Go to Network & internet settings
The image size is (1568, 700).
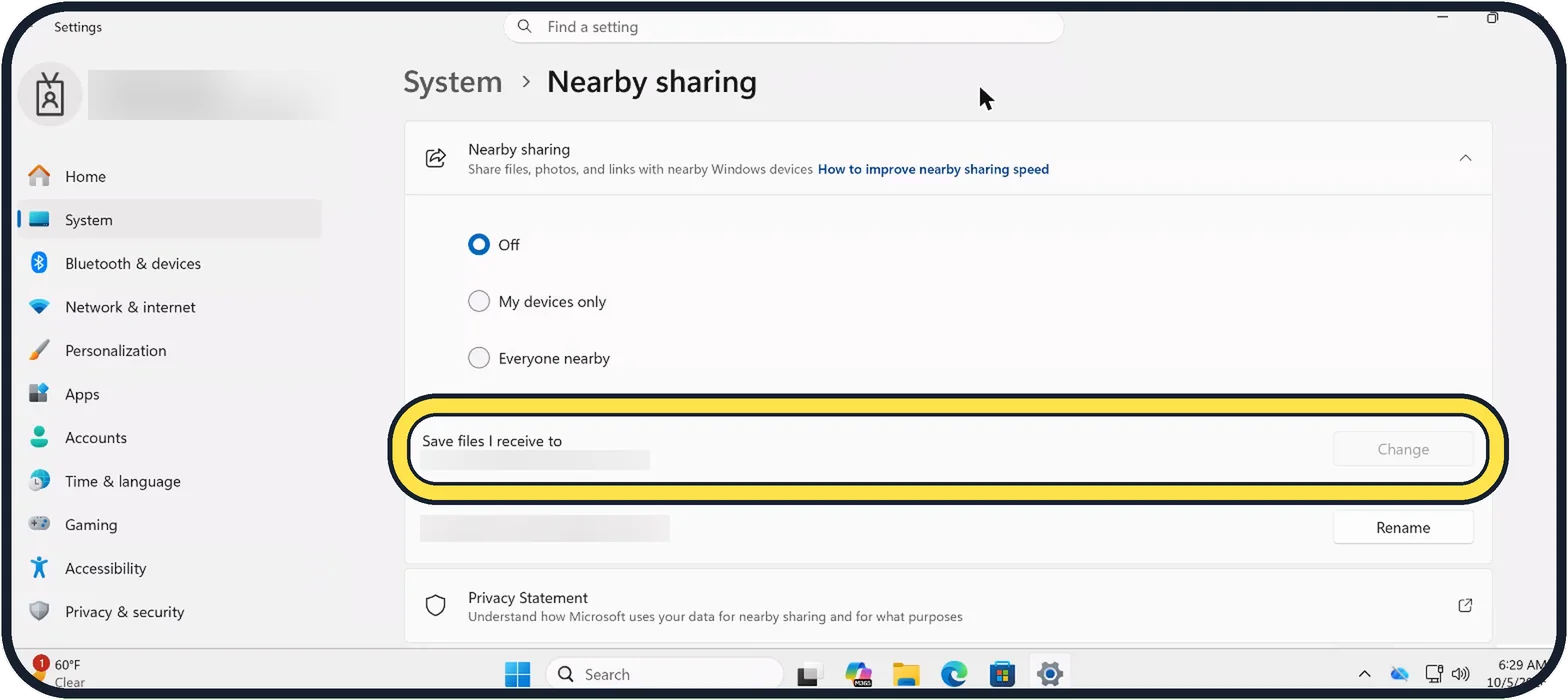click(x=169, y=307)
